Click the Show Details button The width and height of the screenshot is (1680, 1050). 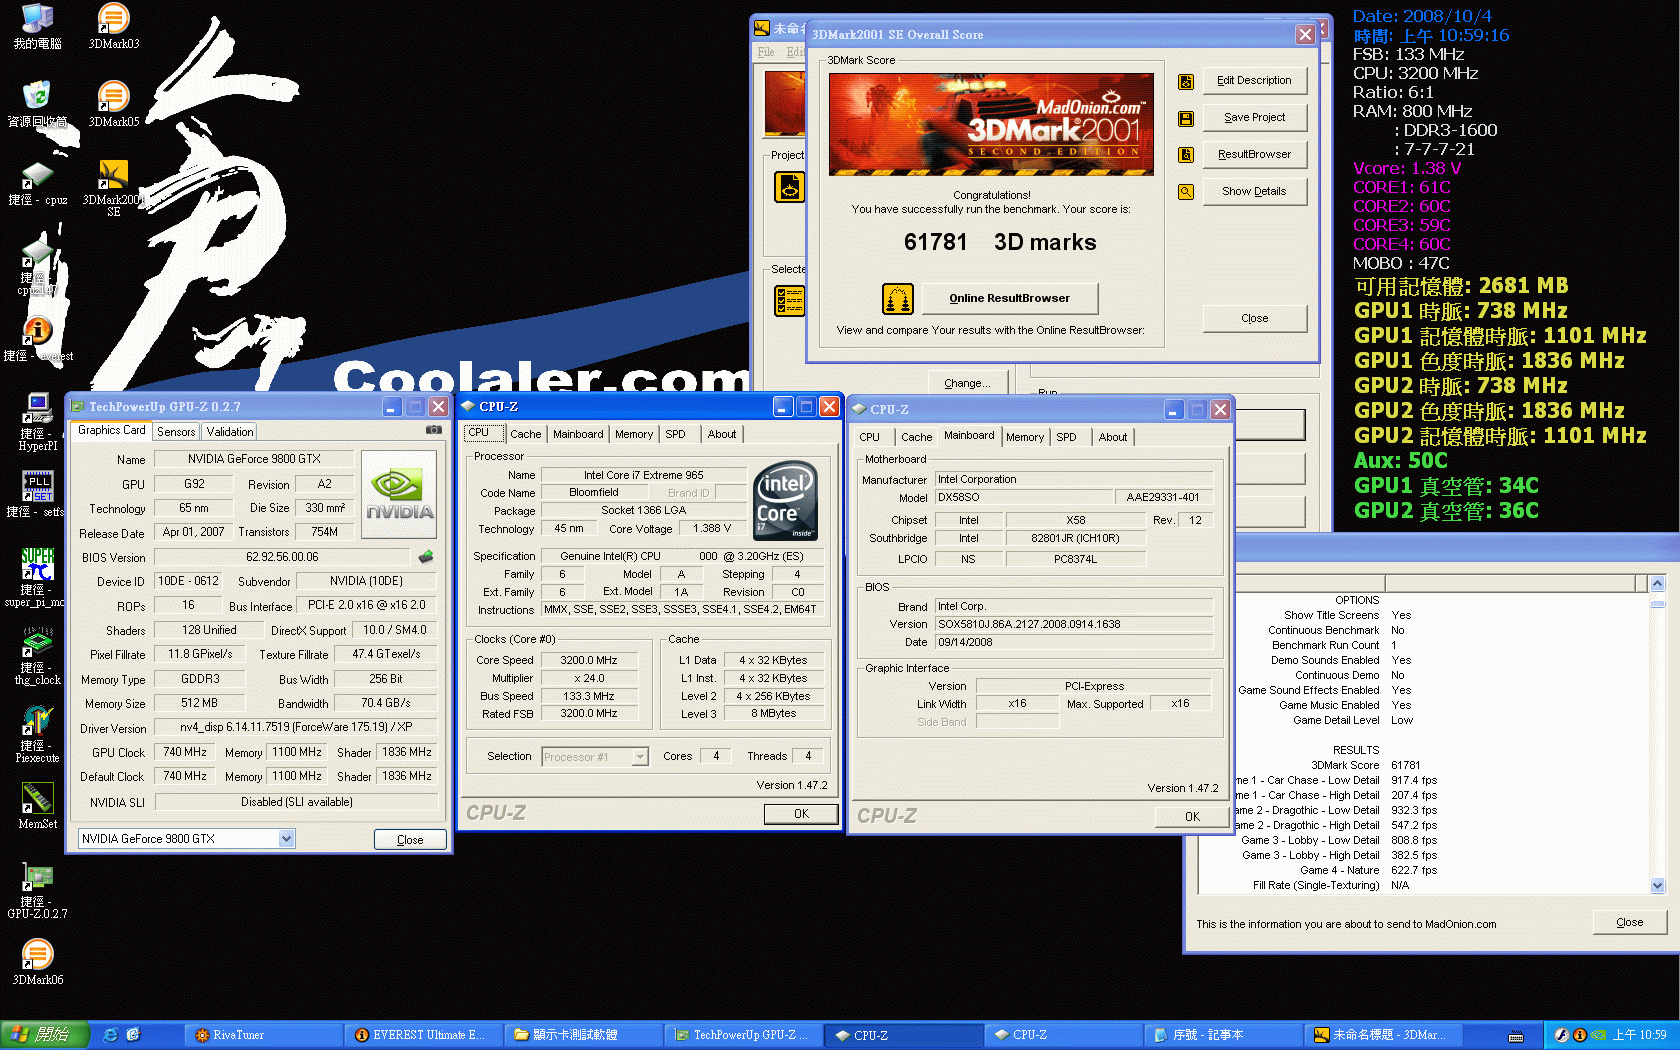click(1254, 192)
